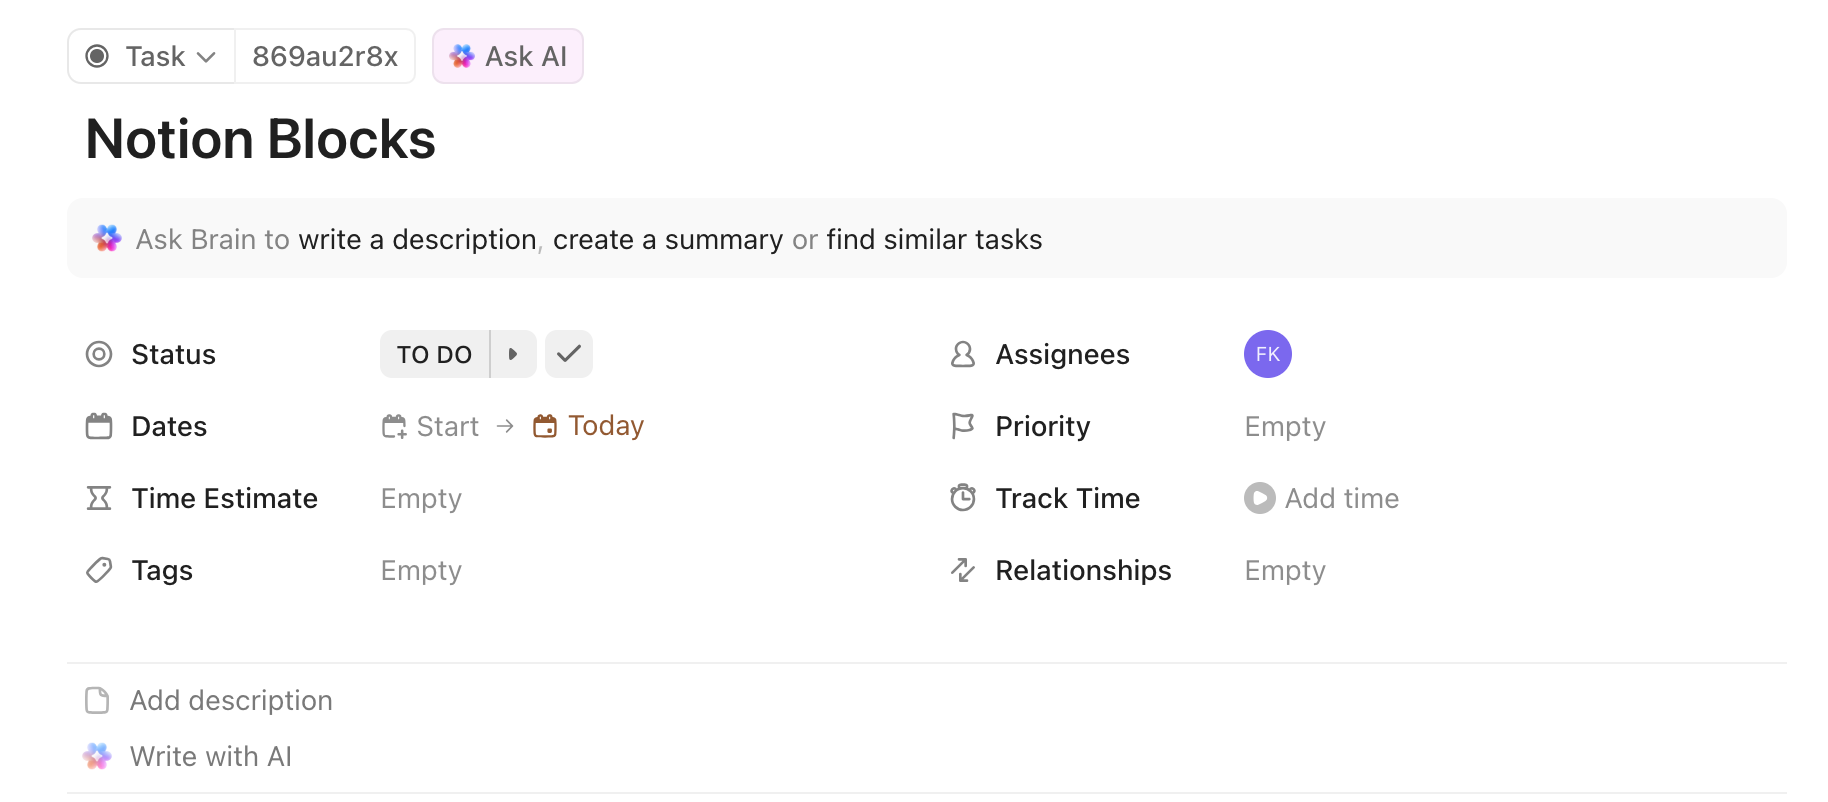Screen dimensions: 1828x802
Task: Set the Time Estimate empty field
Action: (421, 499)
